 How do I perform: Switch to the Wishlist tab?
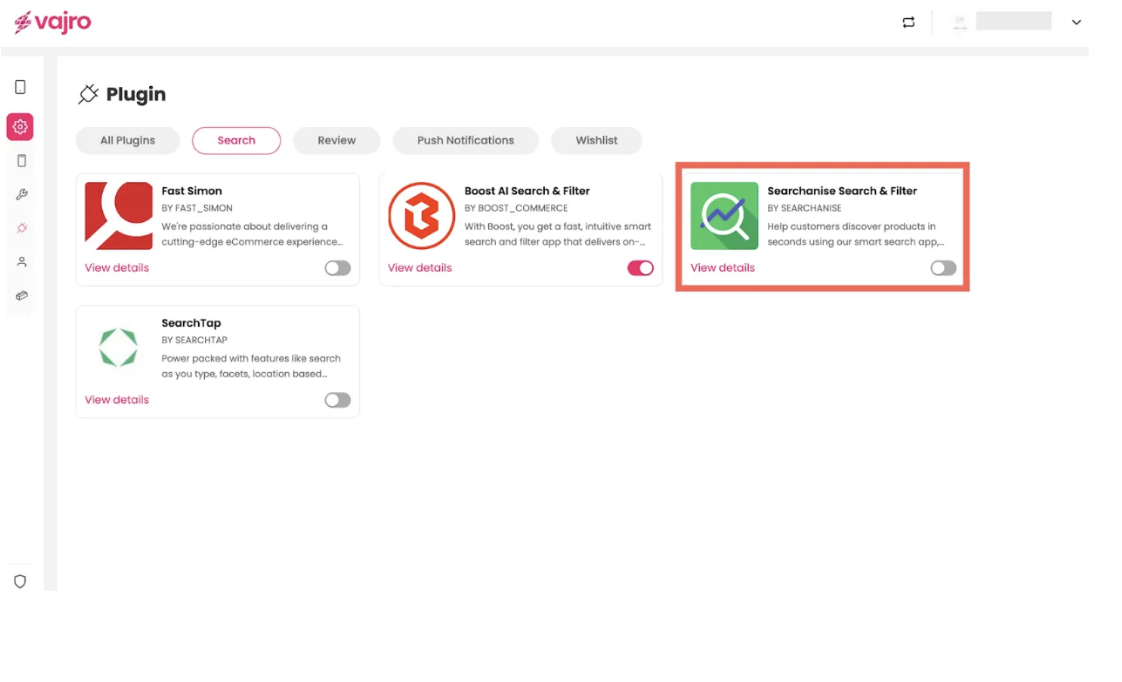pos(596,140)
